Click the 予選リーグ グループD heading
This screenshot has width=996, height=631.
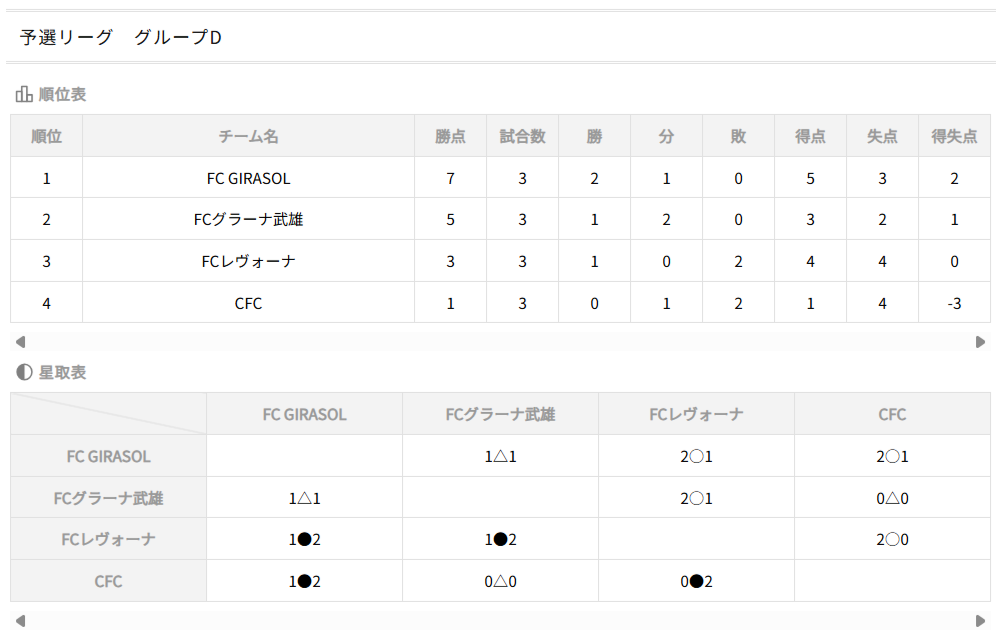tap(120, 38)
